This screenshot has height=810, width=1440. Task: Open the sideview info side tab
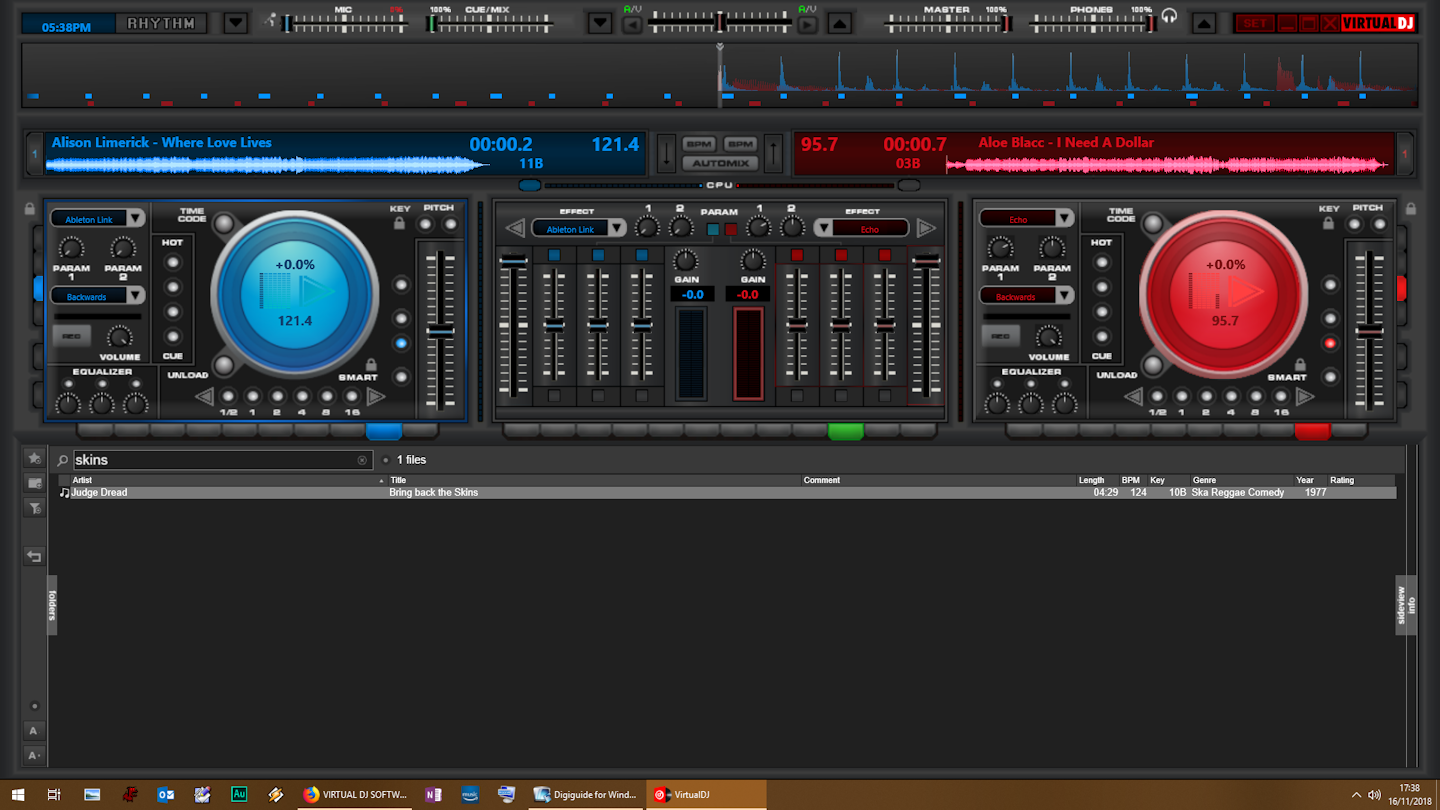(x=1406, y=604)
